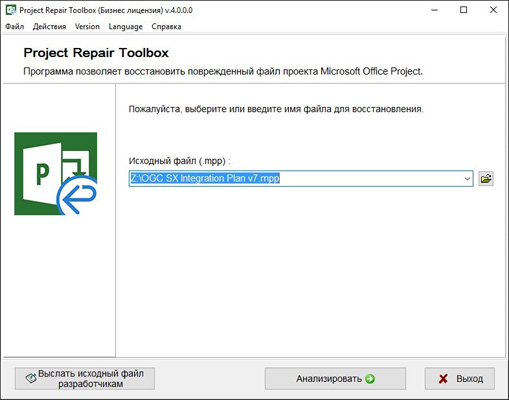
Task: Click the Project Repair Toolbox logo image
Action: click(x=56, y=174)
